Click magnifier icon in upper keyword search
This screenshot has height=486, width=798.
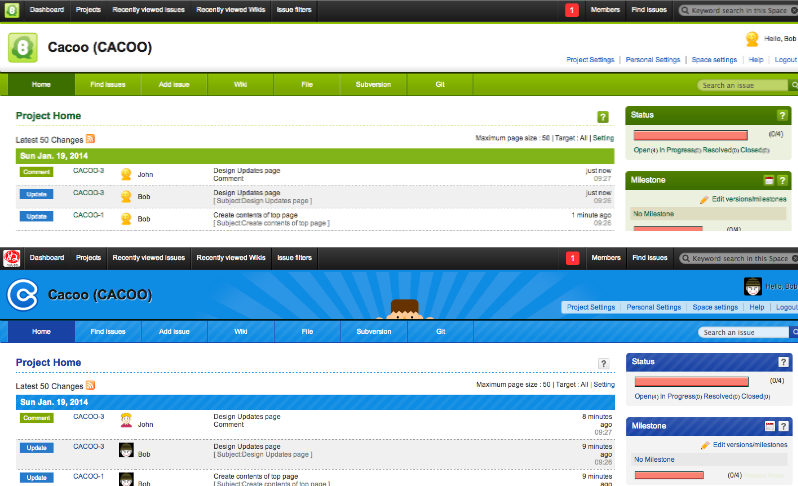point(685,10)
